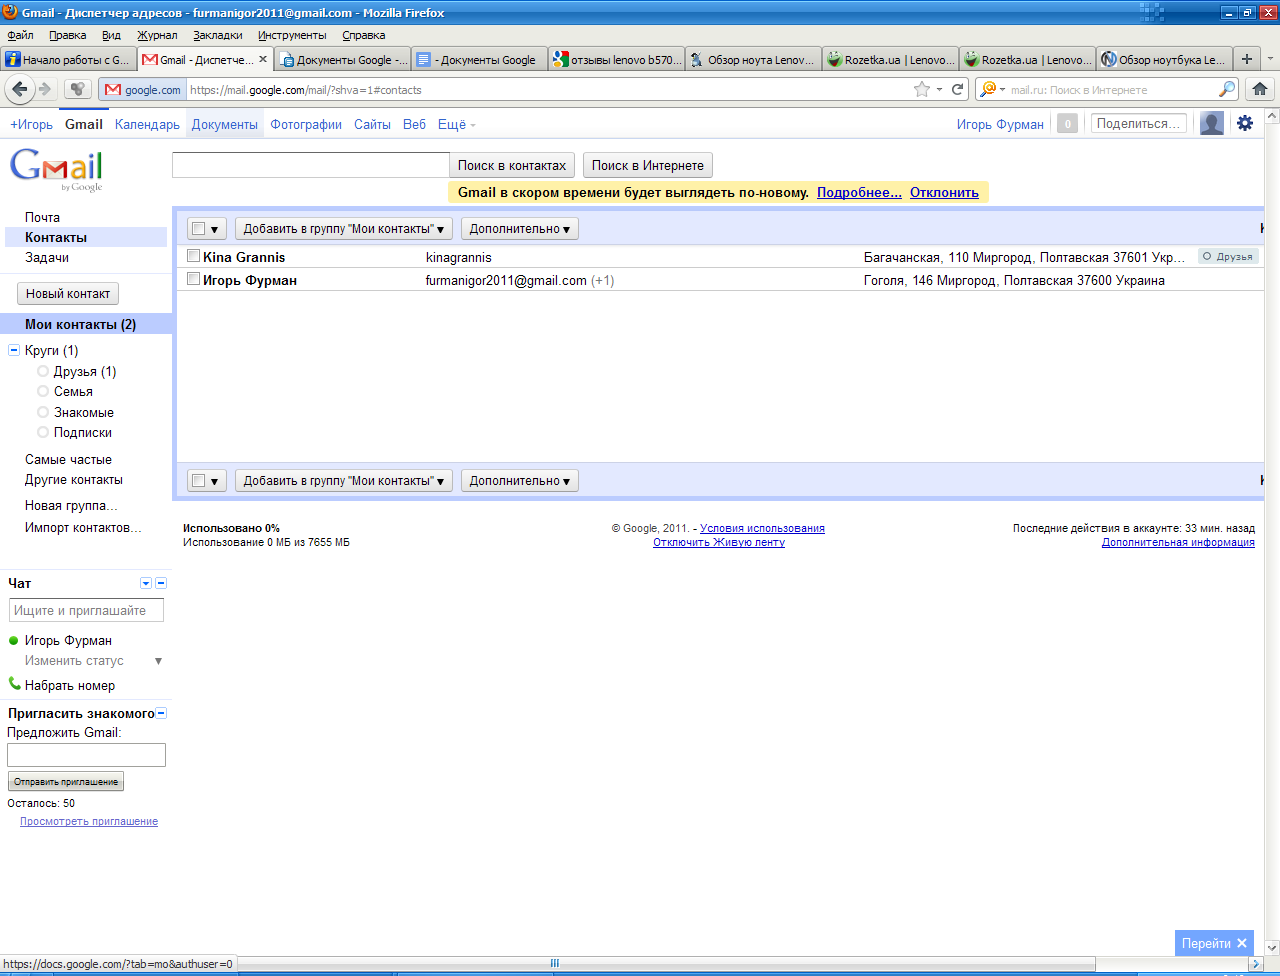Expand the Ещё menu in the Google bar
Image resolution: width=1280 pixels, height=976 pixels.
(457, 124)
